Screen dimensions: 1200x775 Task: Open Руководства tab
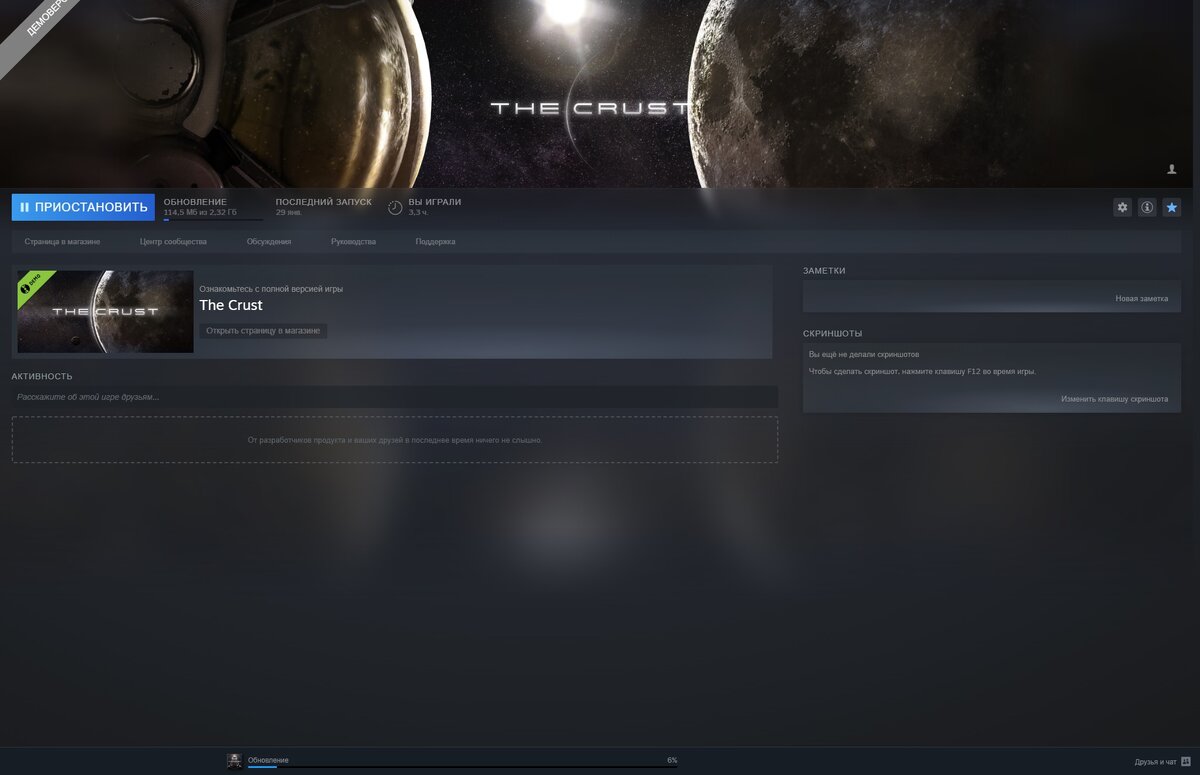click(353, 242)
